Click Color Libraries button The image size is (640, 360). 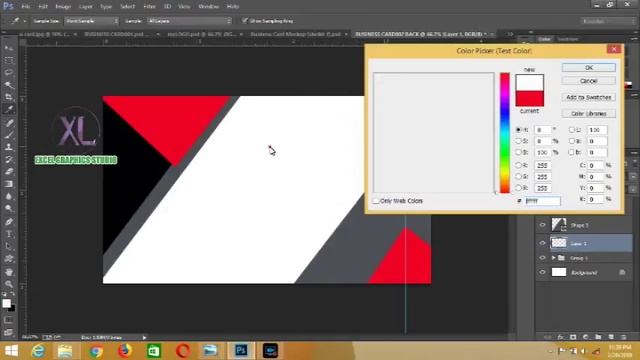point(589,113)
